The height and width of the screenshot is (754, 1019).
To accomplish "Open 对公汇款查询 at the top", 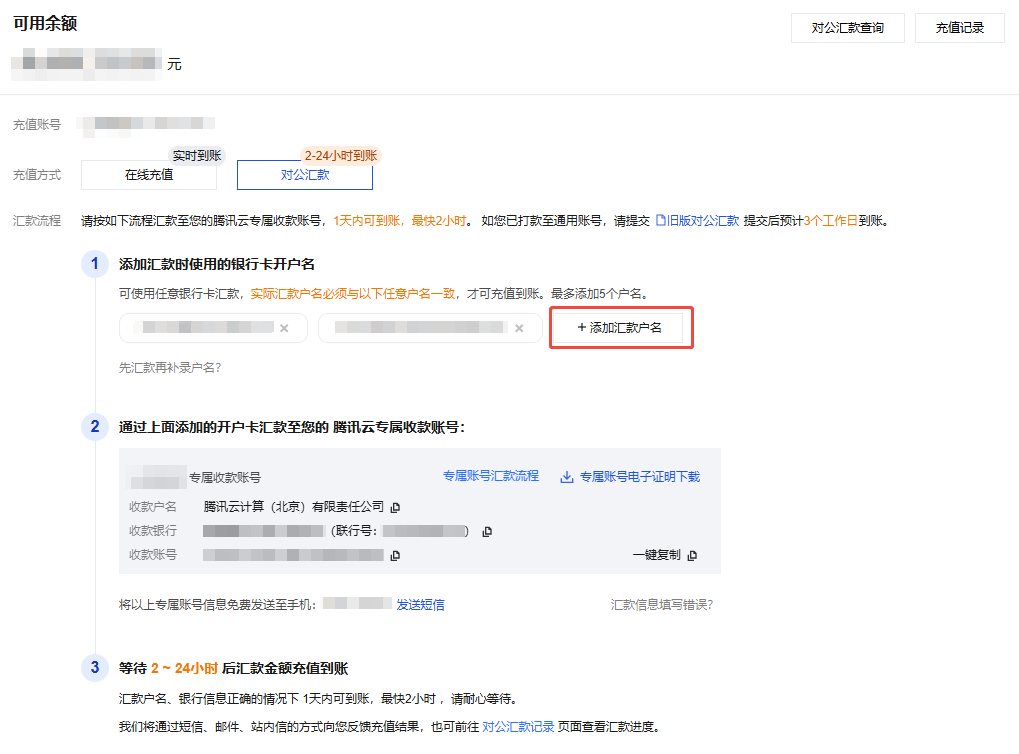I will point(847,28).
